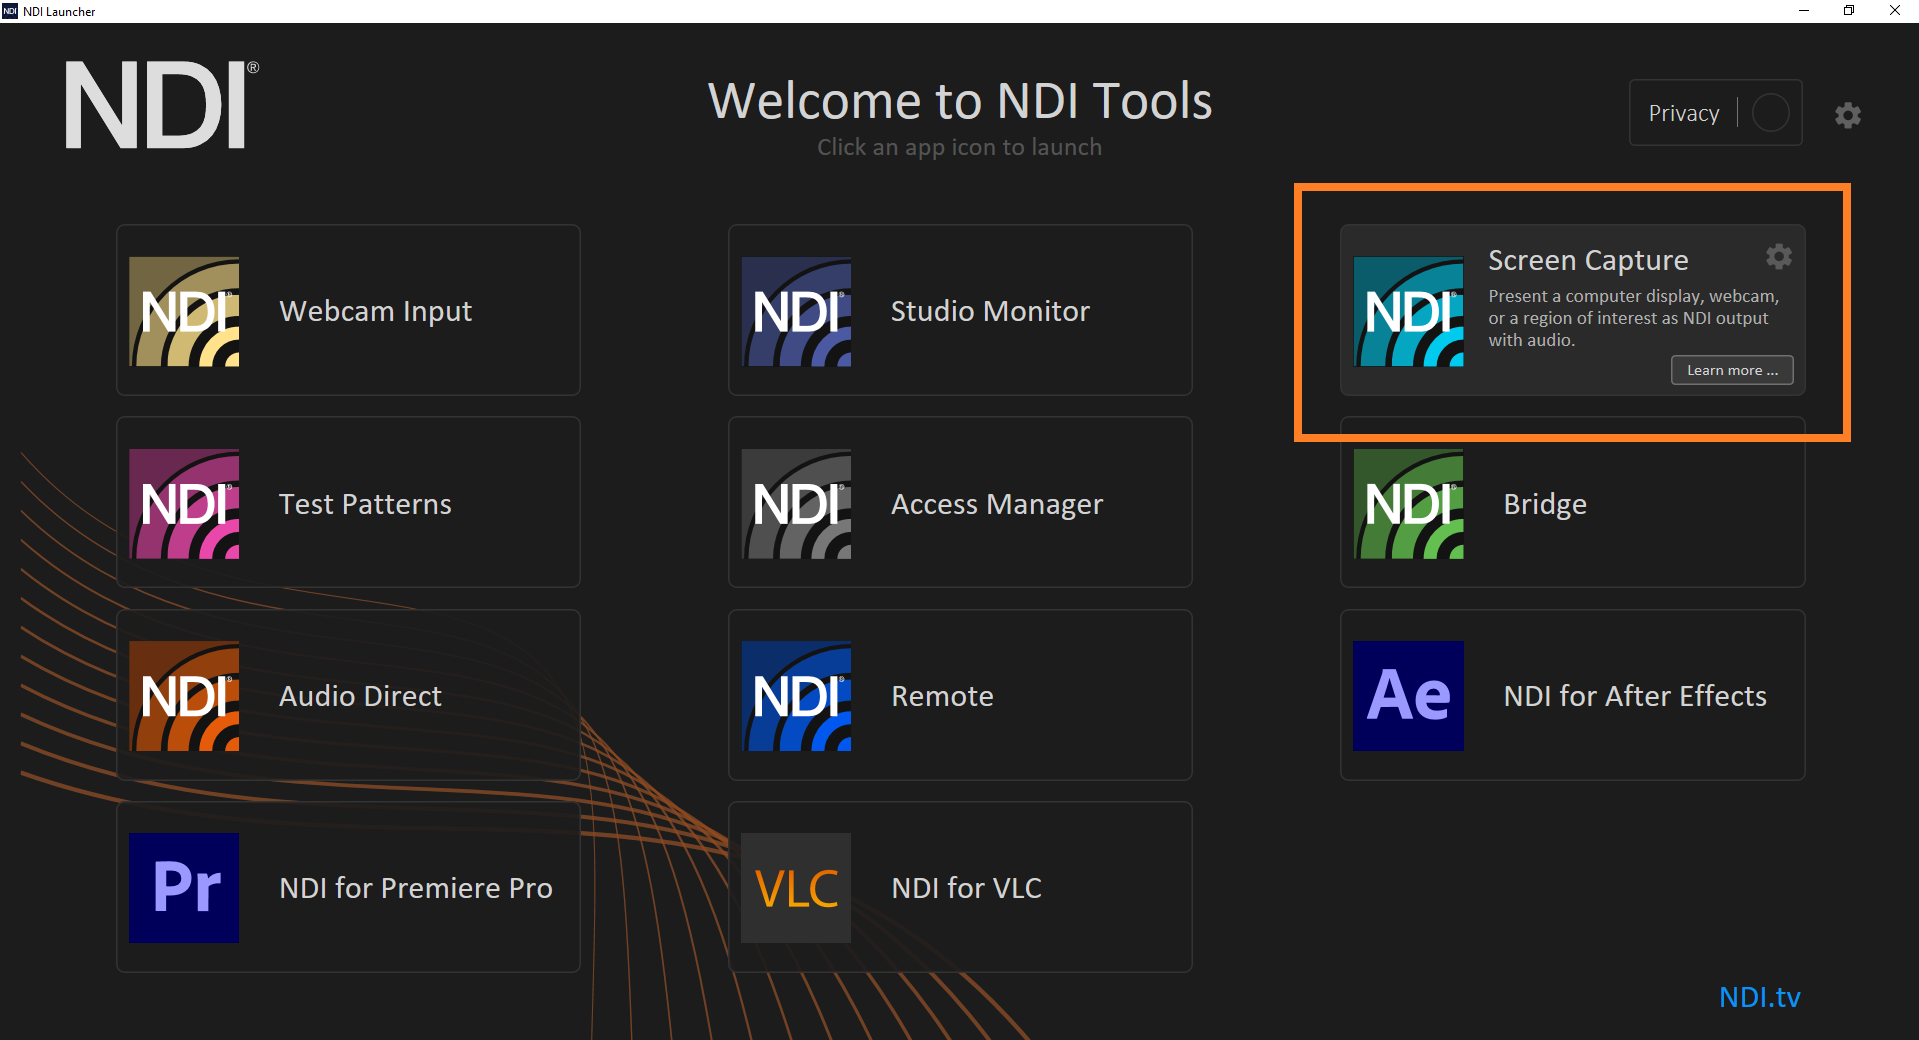Image resolution: width=1919 pixels, height=1040 pixels.
Task: Start the Remote app icon
Action: (796, 695)
